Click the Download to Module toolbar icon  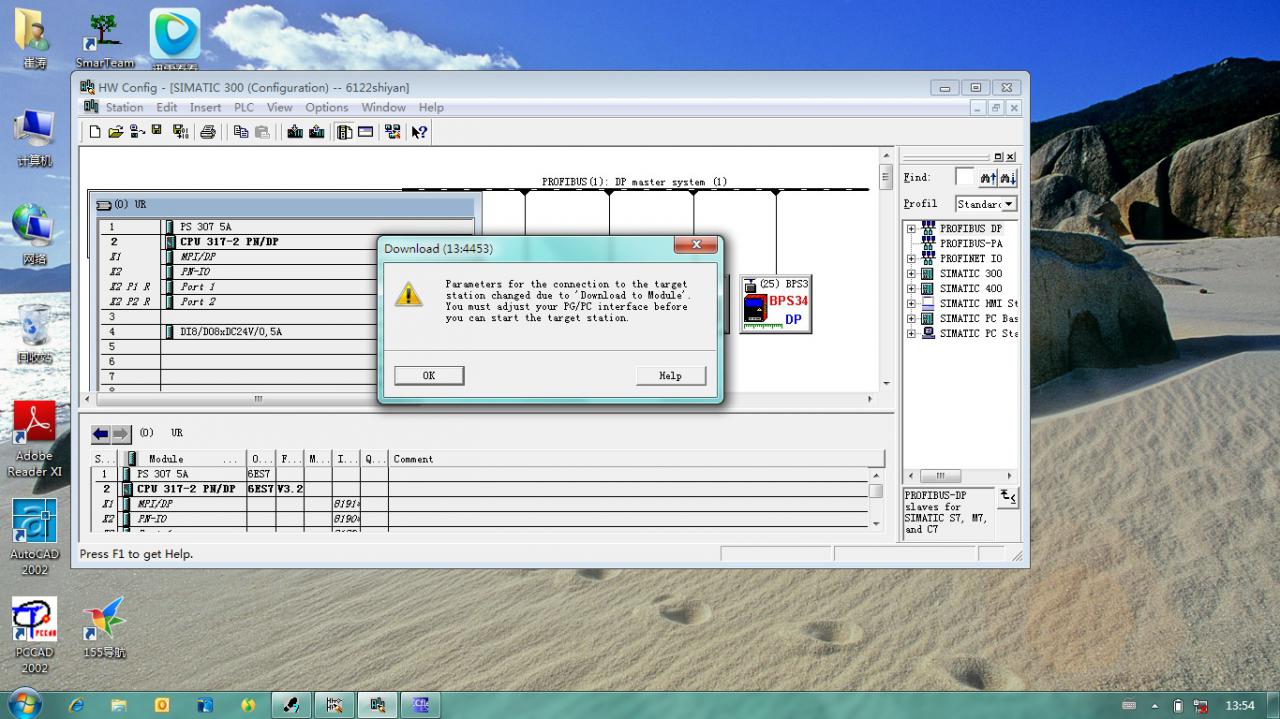tap(295, 131)
